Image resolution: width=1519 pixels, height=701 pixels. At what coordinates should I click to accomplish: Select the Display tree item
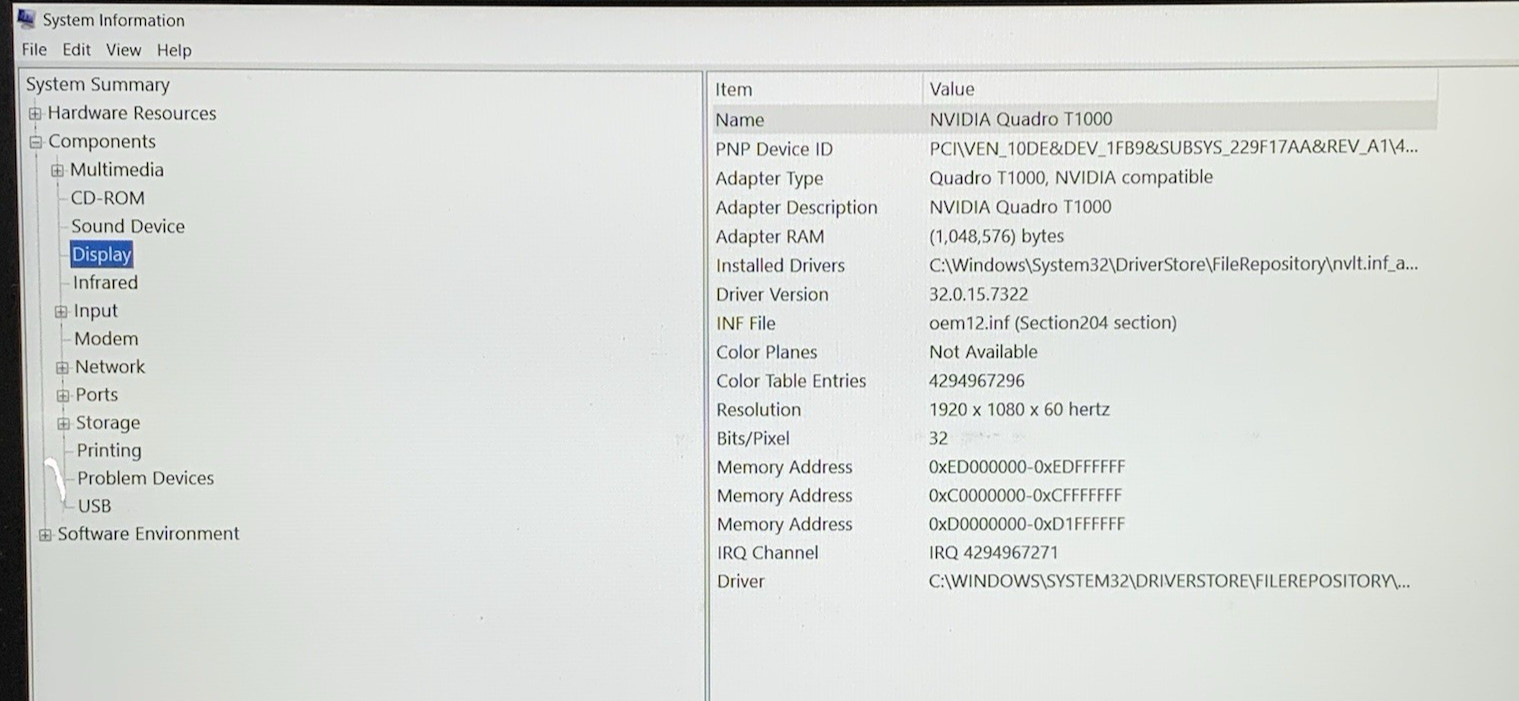click(102, 254)
